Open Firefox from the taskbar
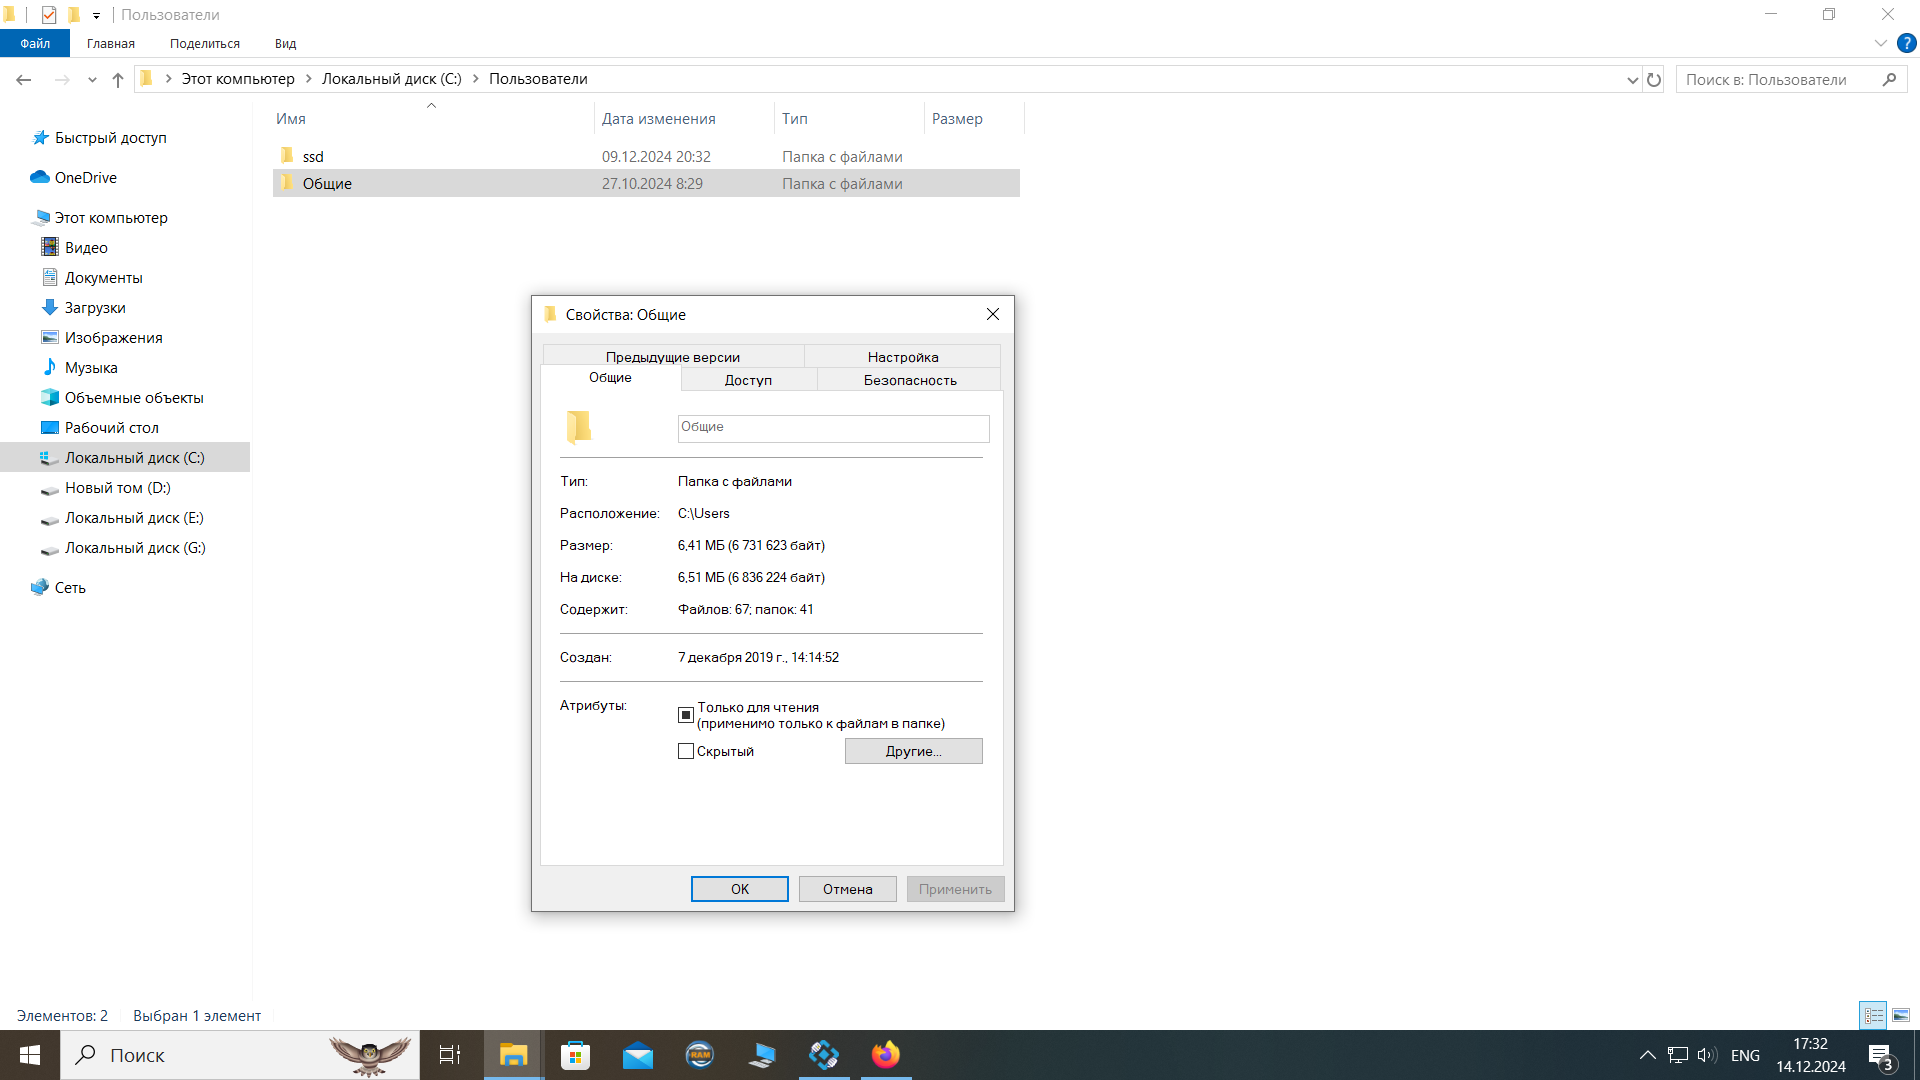The image size is (1920, 1080). pyautogui.click(x=885, y=1055)
